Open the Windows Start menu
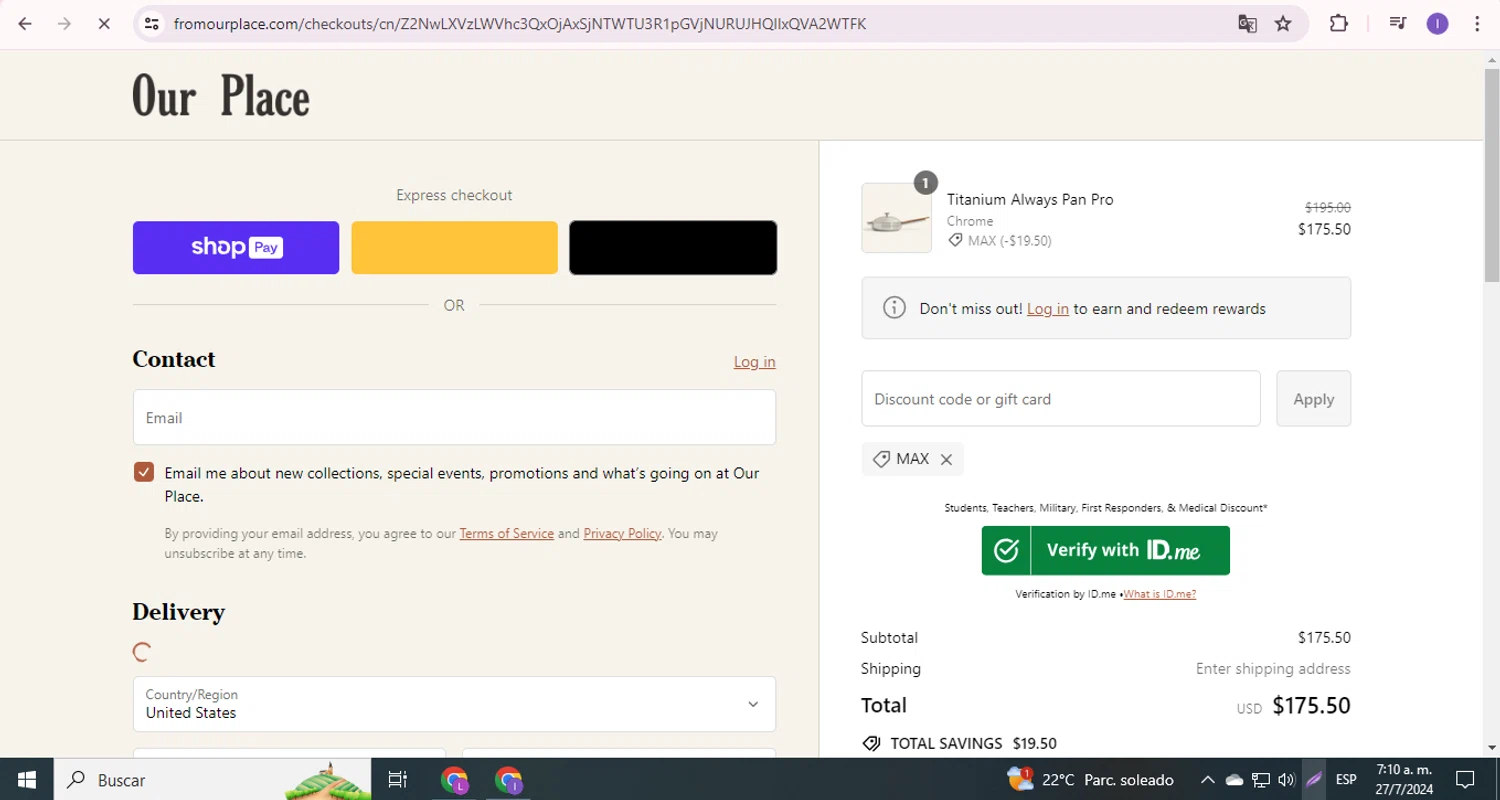 [27, 780]
